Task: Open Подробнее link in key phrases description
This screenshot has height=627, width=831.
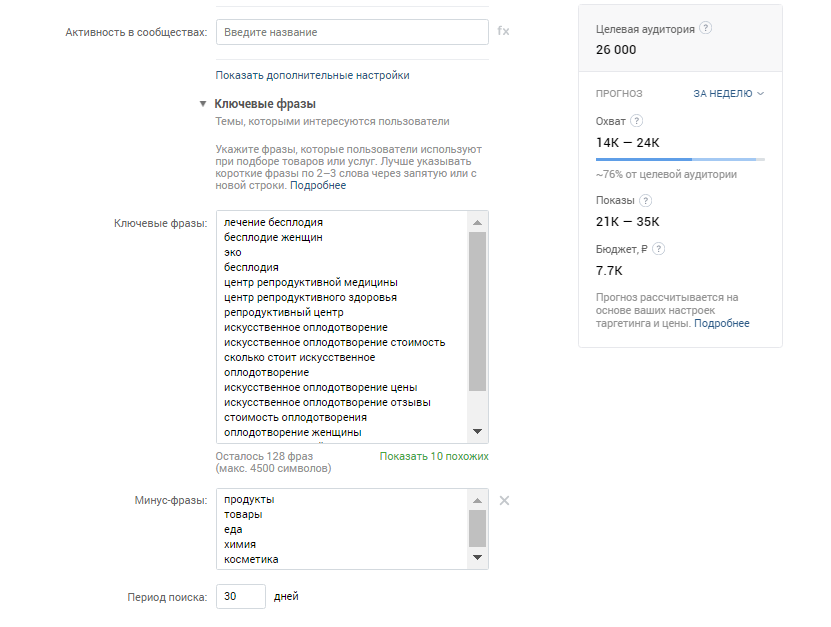Action: pos(318,186)
